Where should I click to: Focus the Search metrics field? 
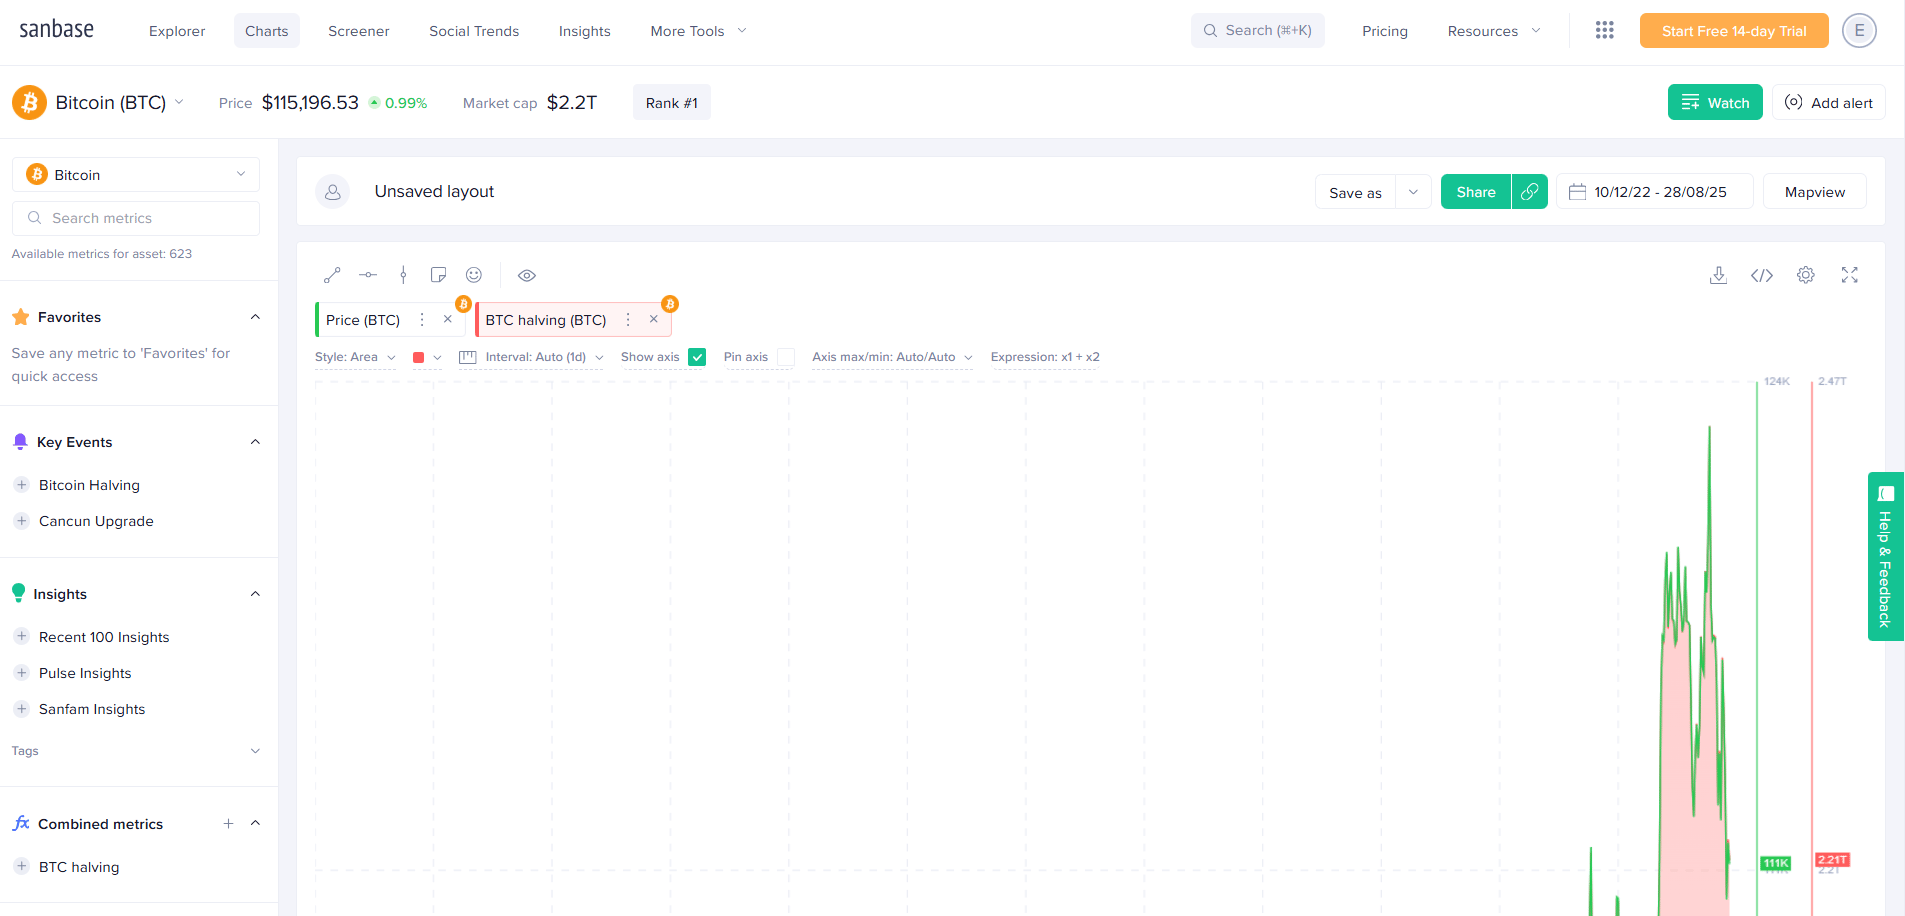(x=136, y=218)
